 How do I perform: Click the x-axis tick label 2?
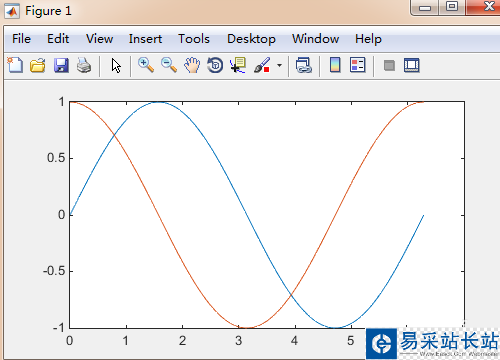182,341
